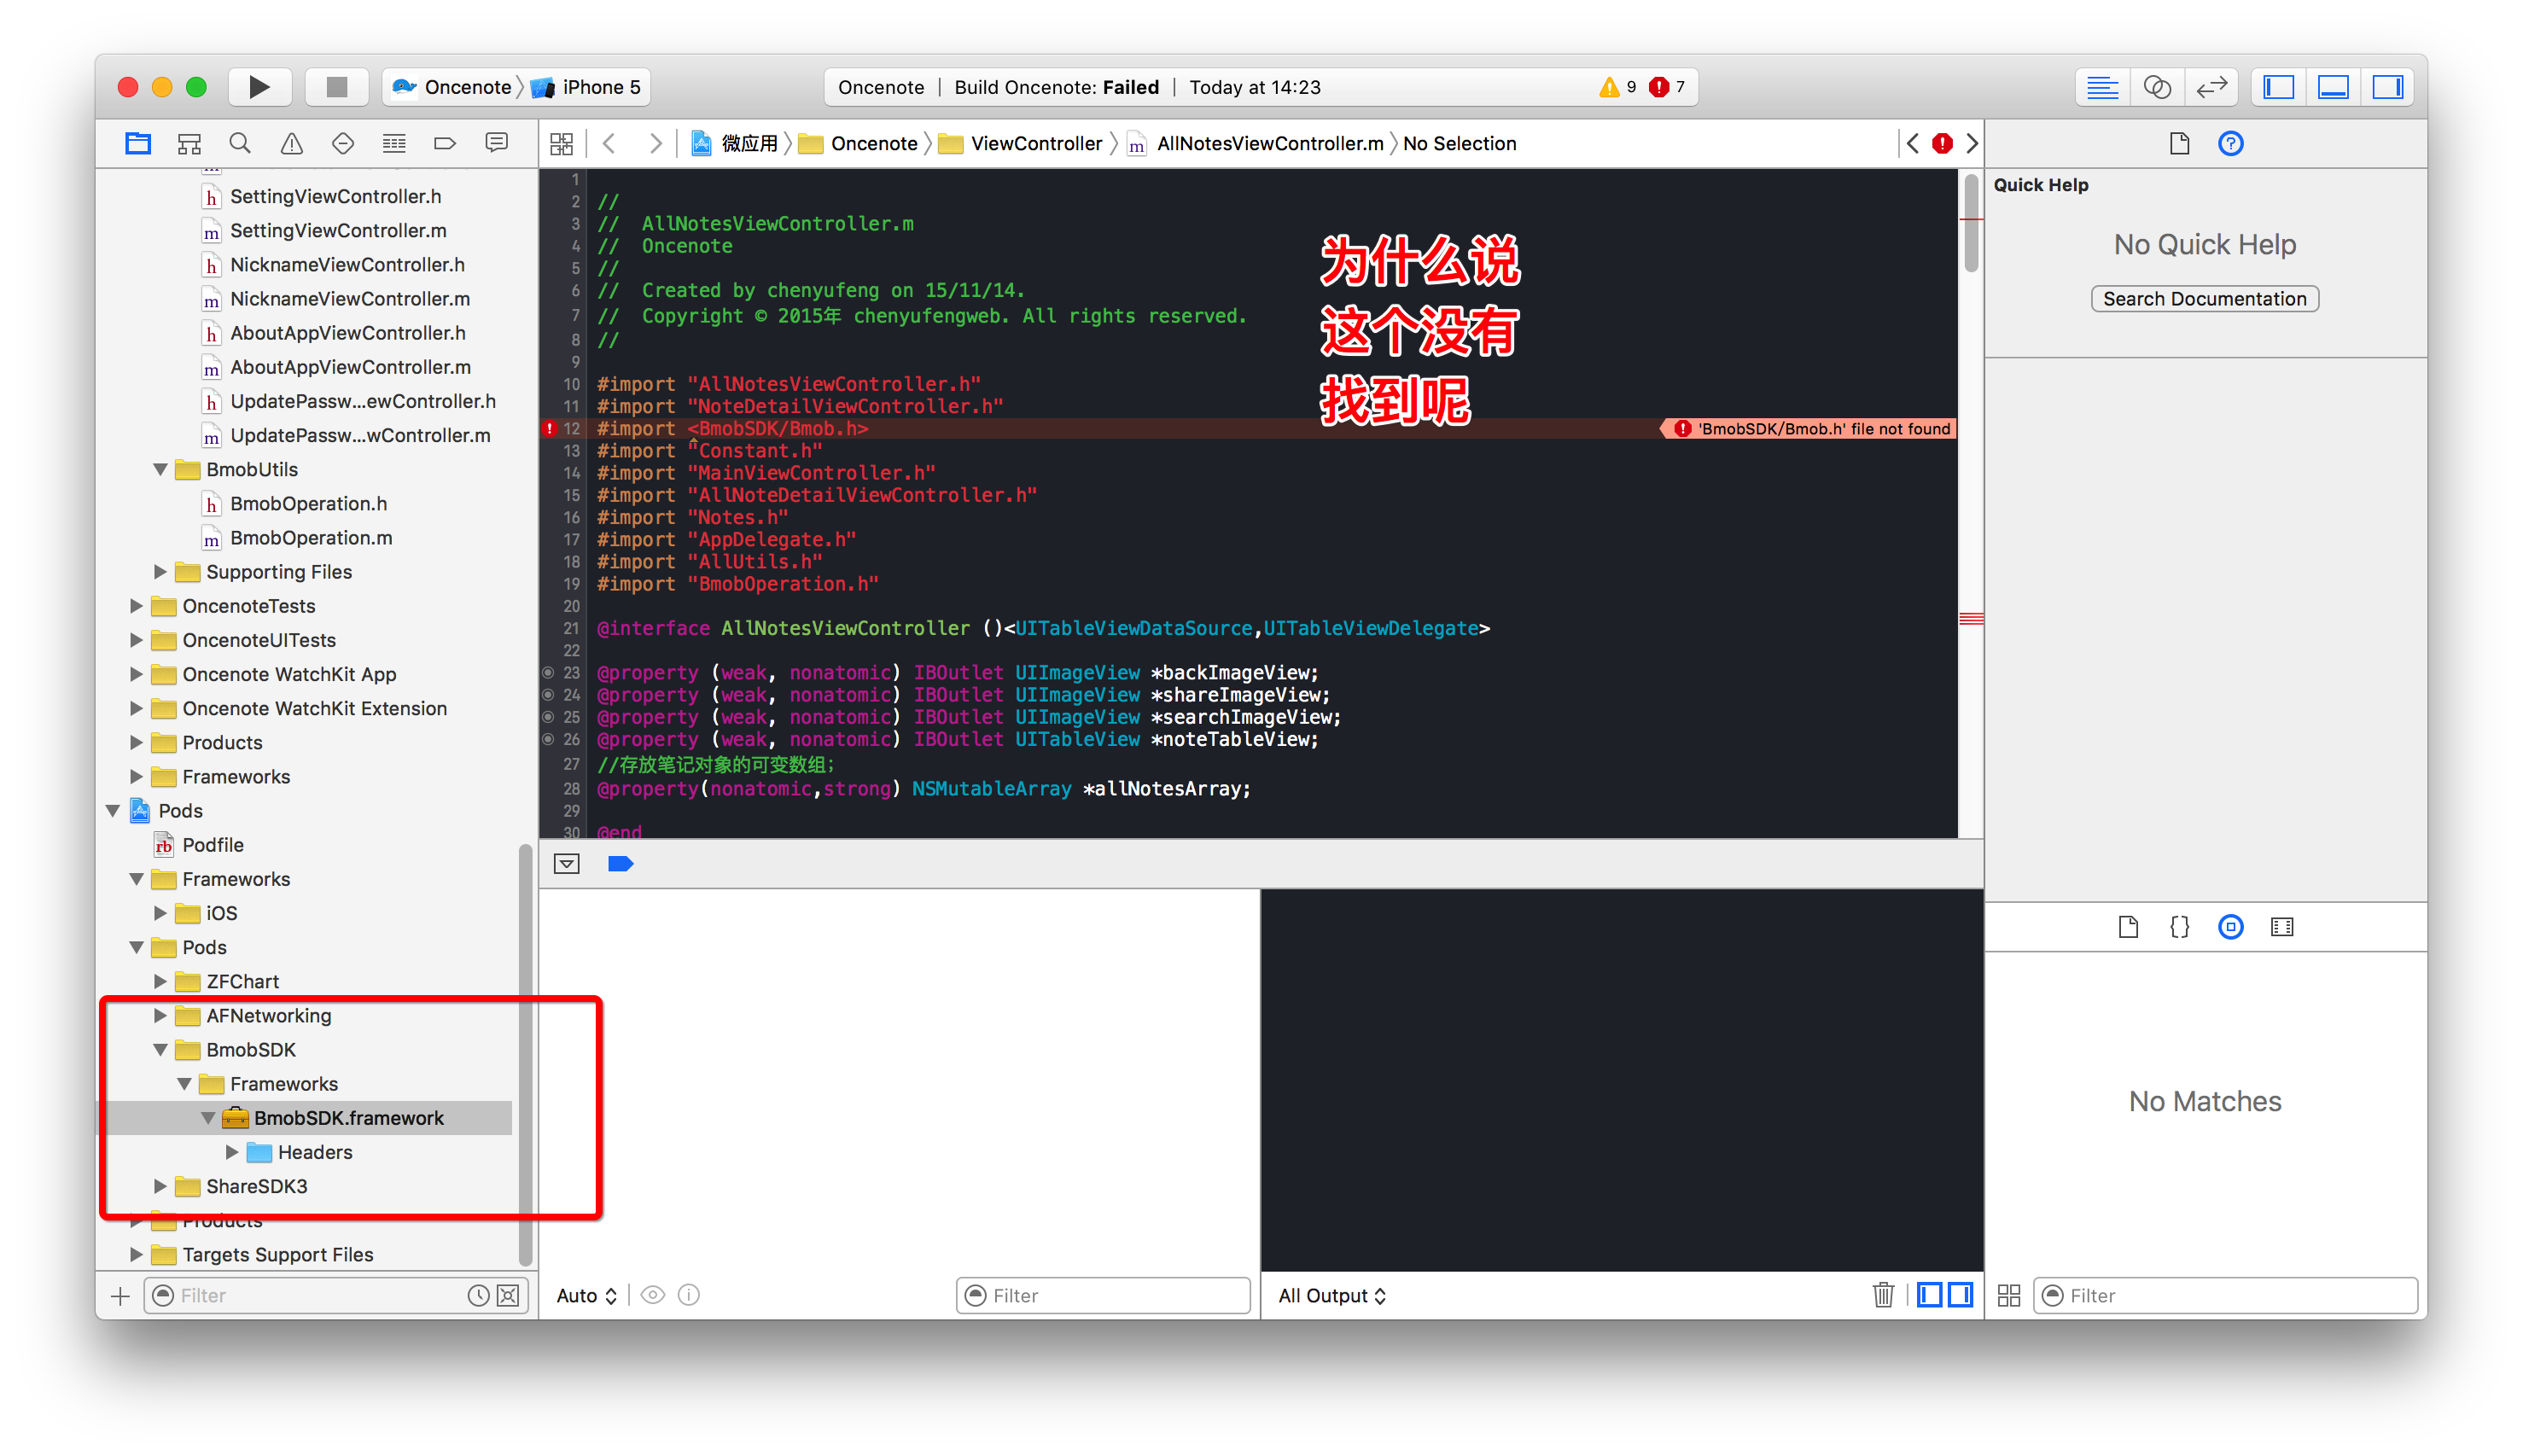Toggle the file navigator panel visibility

click(2284, 87)
